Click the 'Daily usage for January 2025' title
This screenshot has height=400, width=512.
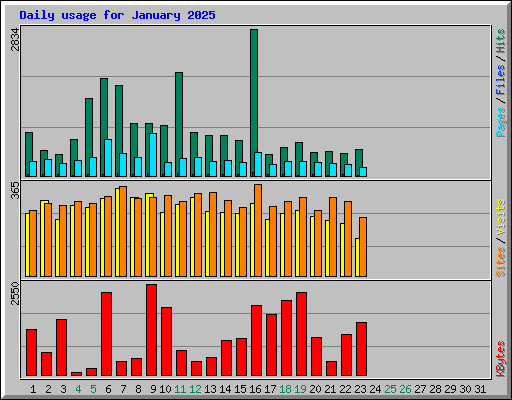pos(117,15)
